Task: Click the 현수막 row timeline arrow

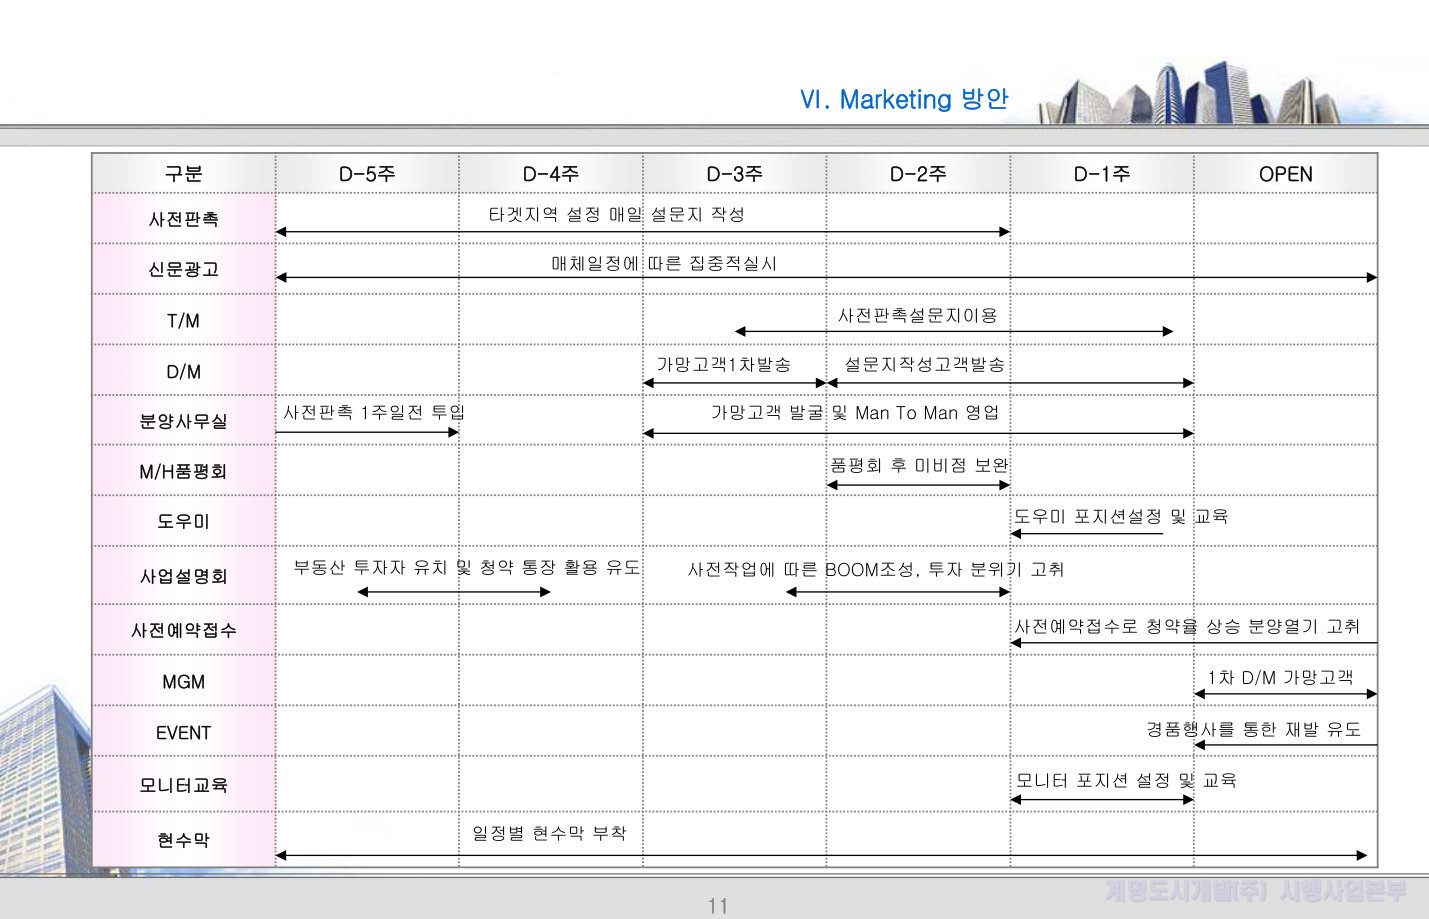Action: tap(821, 855)
